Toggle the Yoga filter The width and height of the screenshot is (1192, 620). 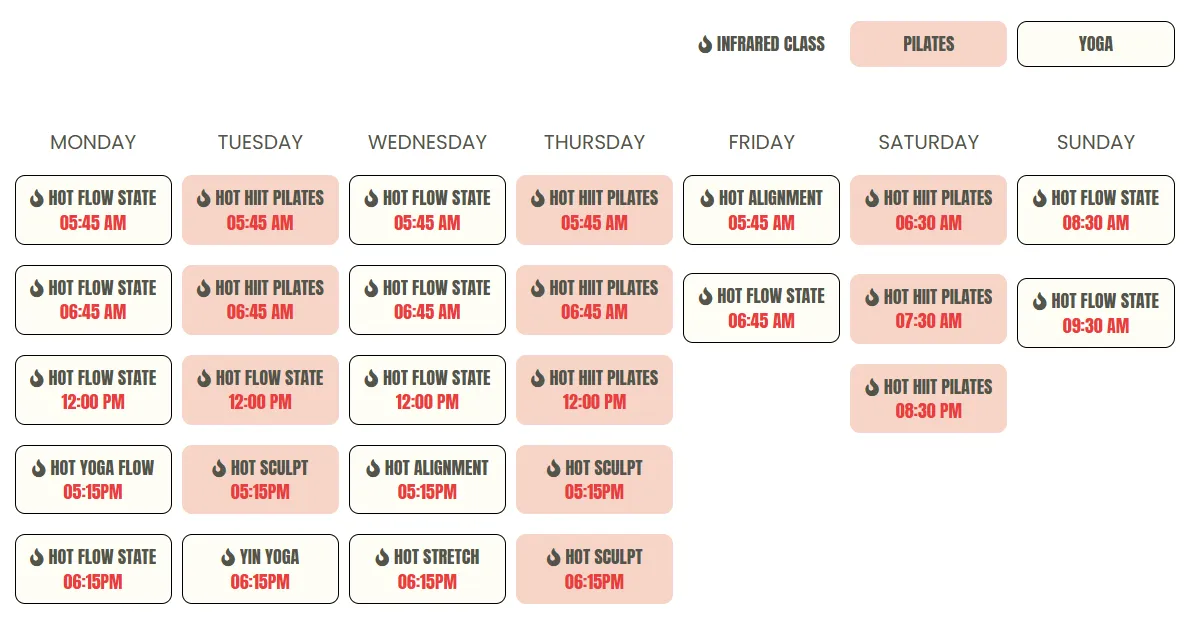coord(1095,44)
